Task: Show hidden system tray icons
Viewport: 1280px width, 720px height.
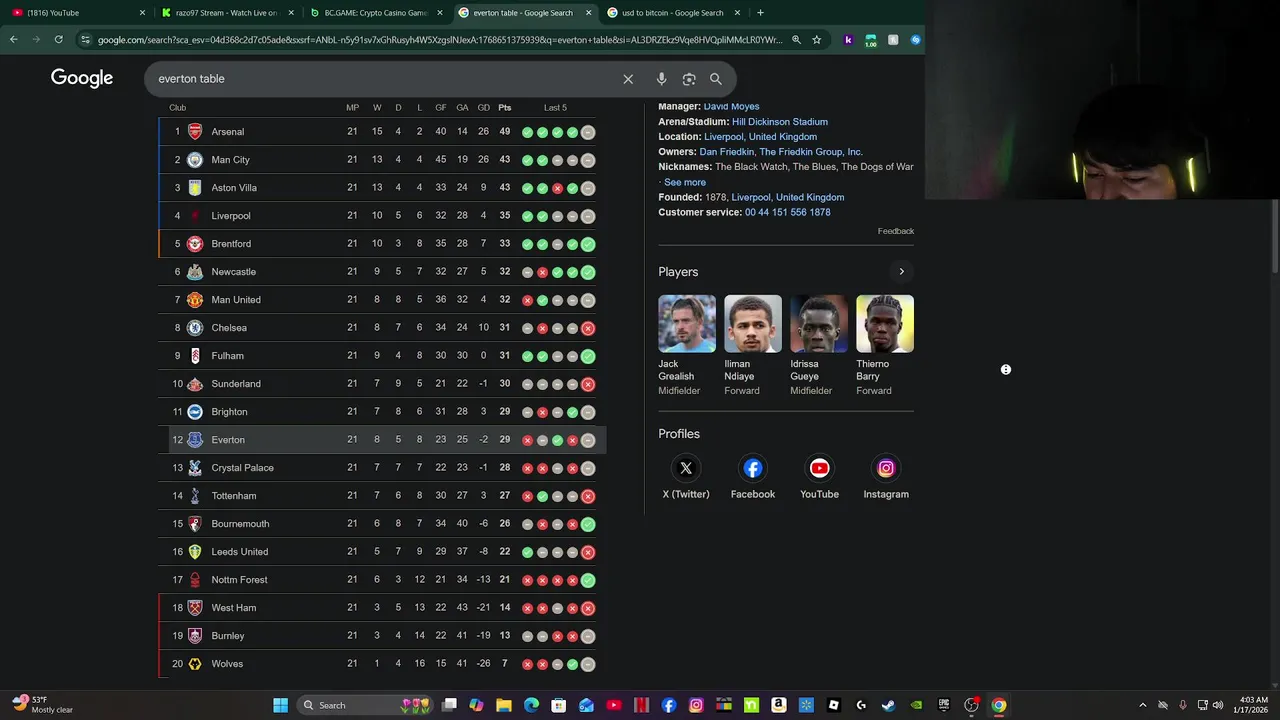Action: point(1143,705)
